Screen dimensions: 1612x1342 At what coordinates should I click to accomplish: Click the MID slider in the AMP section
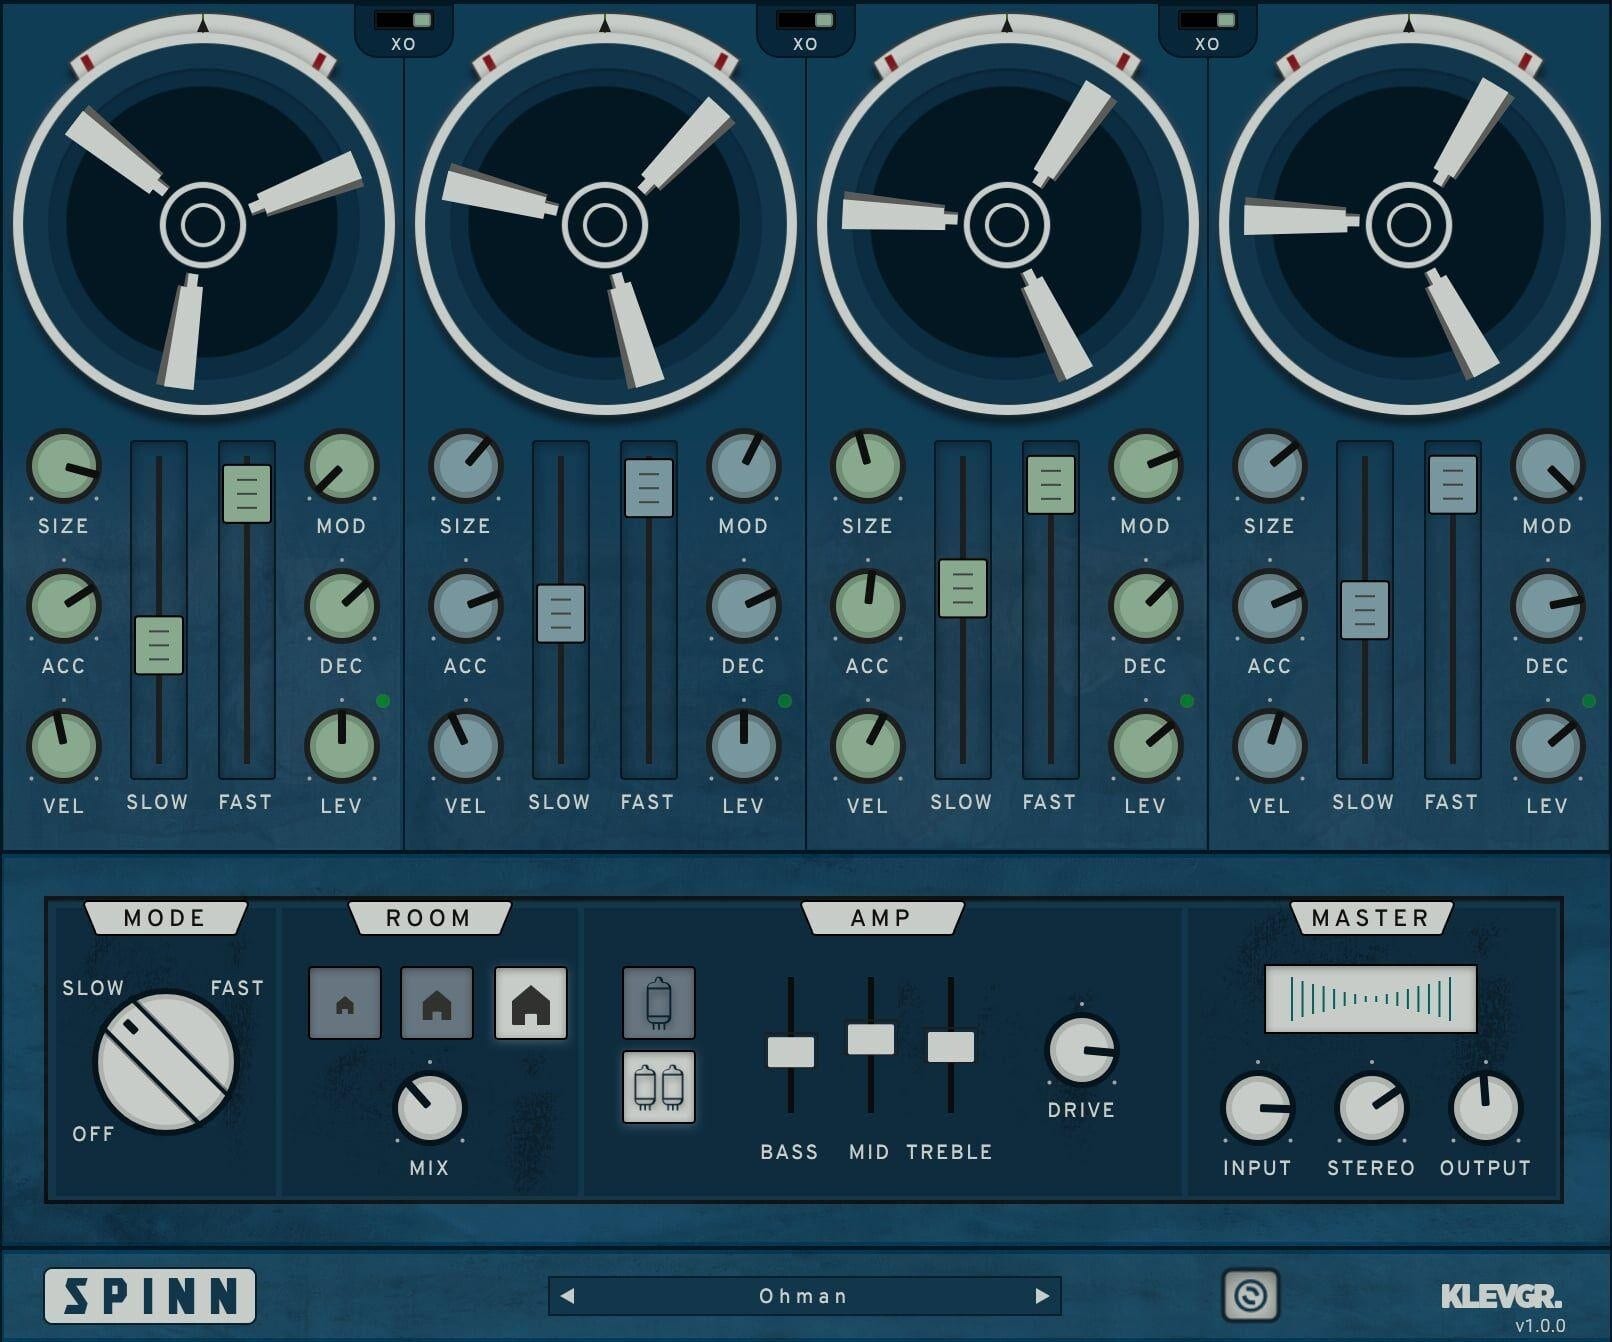coord(871,1037)
